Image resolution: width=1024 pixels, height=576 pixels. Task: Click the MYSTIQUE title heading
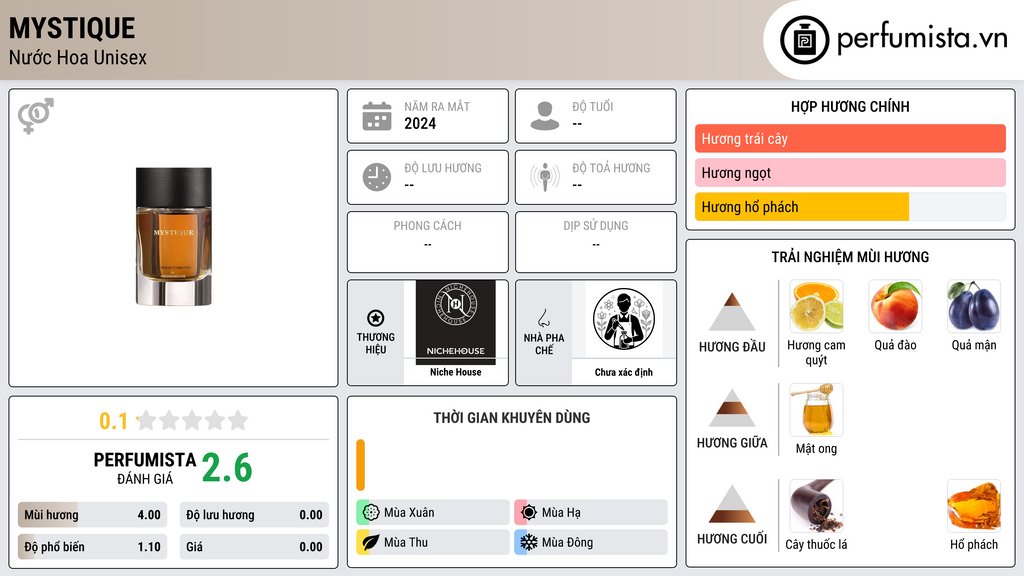(x=72, y=28)
